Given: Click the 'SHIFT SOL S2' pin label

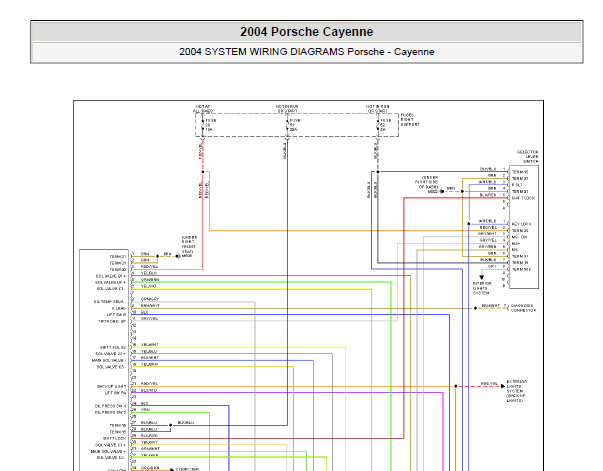Looking at the screenshot, I should (113, 347).
